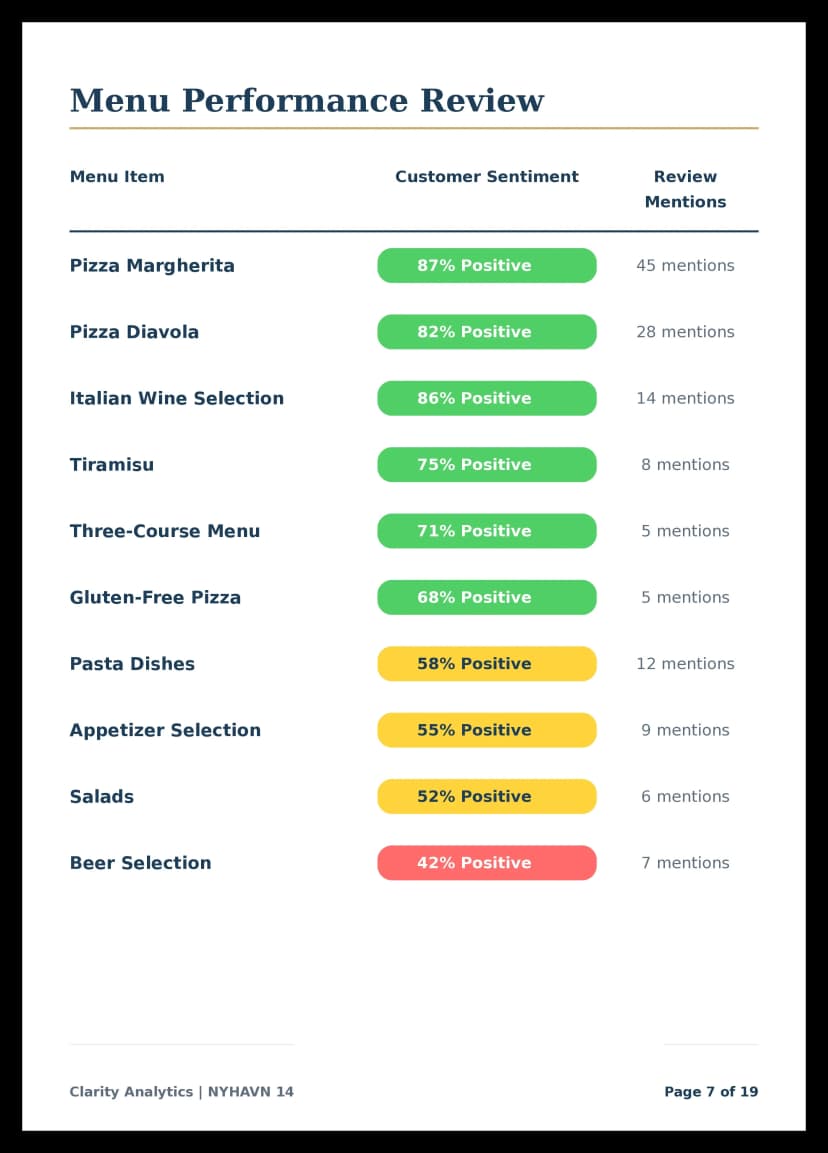The height and width of the screenshot is (1153, 828).
Task: Click the Clarity Analytics footer text
Action: pos(181,1092)
